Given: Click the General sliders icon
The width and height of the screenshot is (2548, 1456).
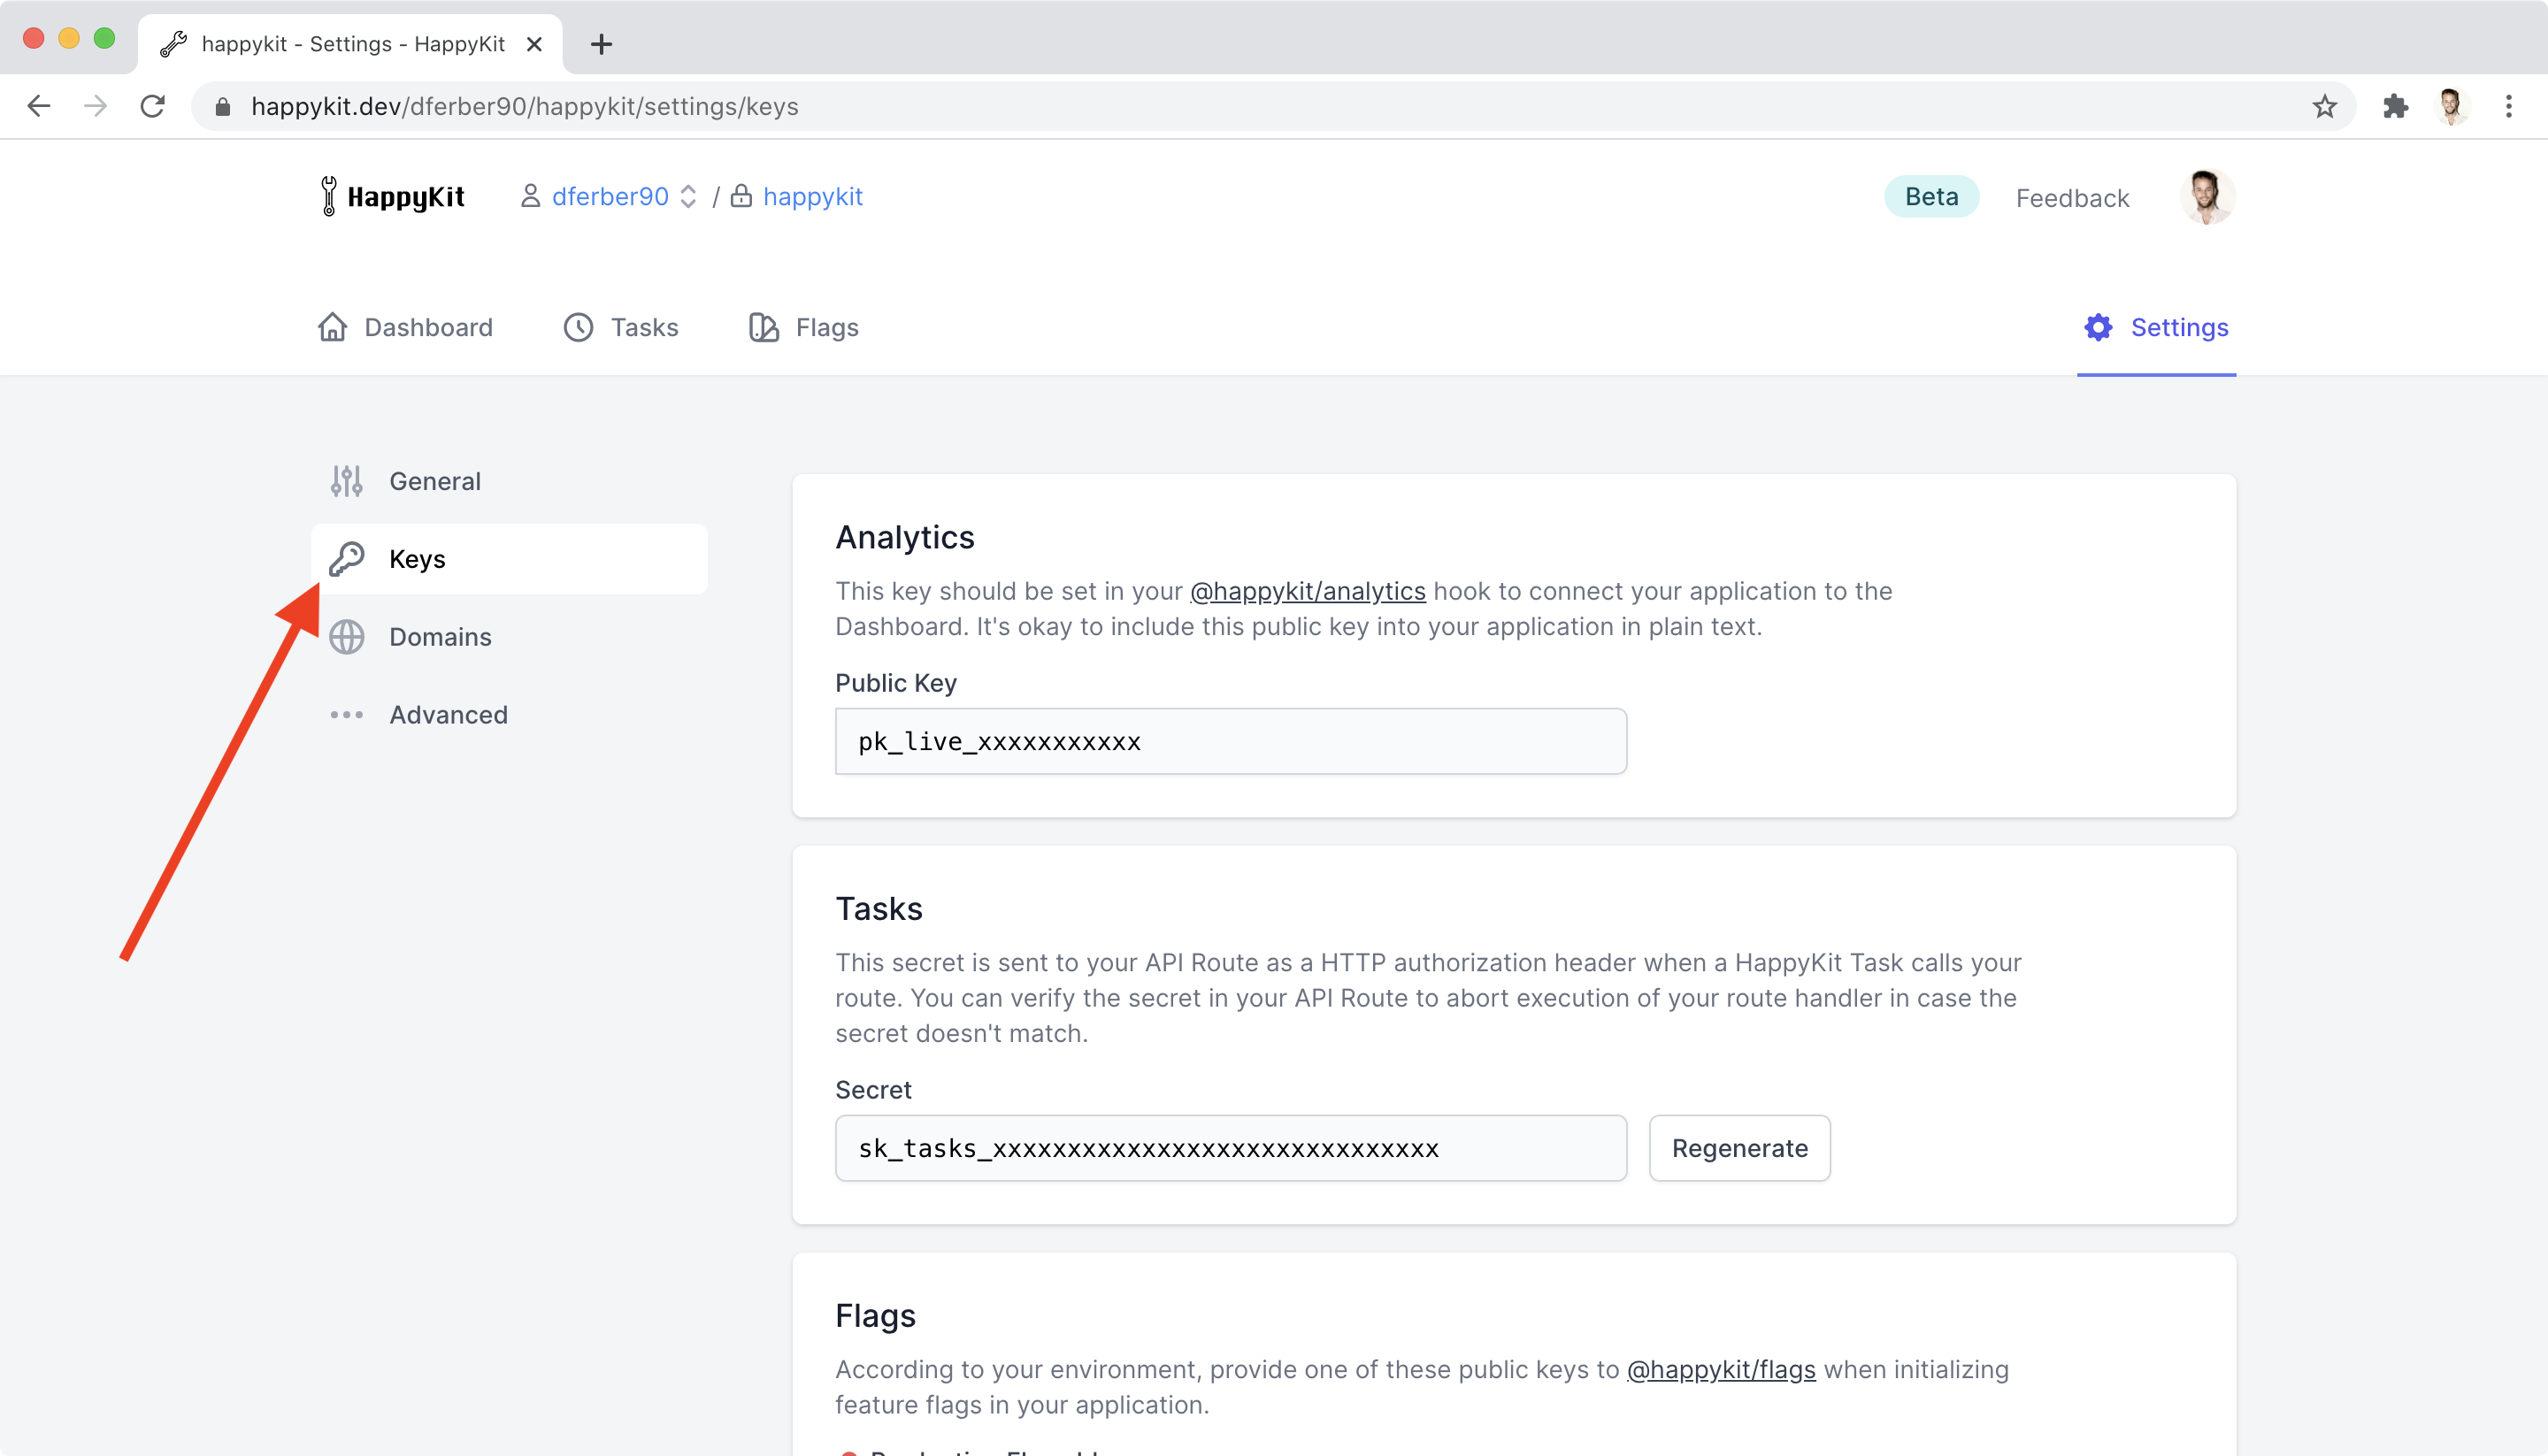Looking at the screenshot, I should (x=347, y=481).
